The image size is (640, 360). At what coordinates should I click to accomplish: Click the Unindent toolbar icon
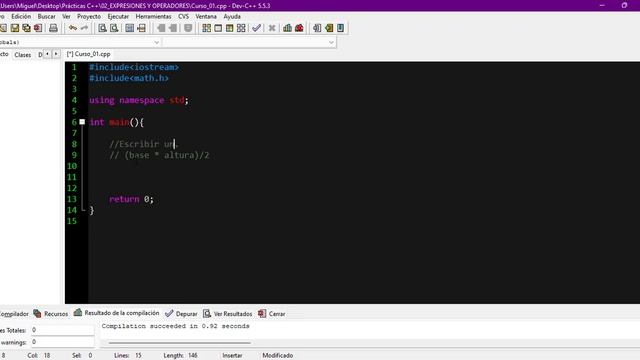(173, 28)
